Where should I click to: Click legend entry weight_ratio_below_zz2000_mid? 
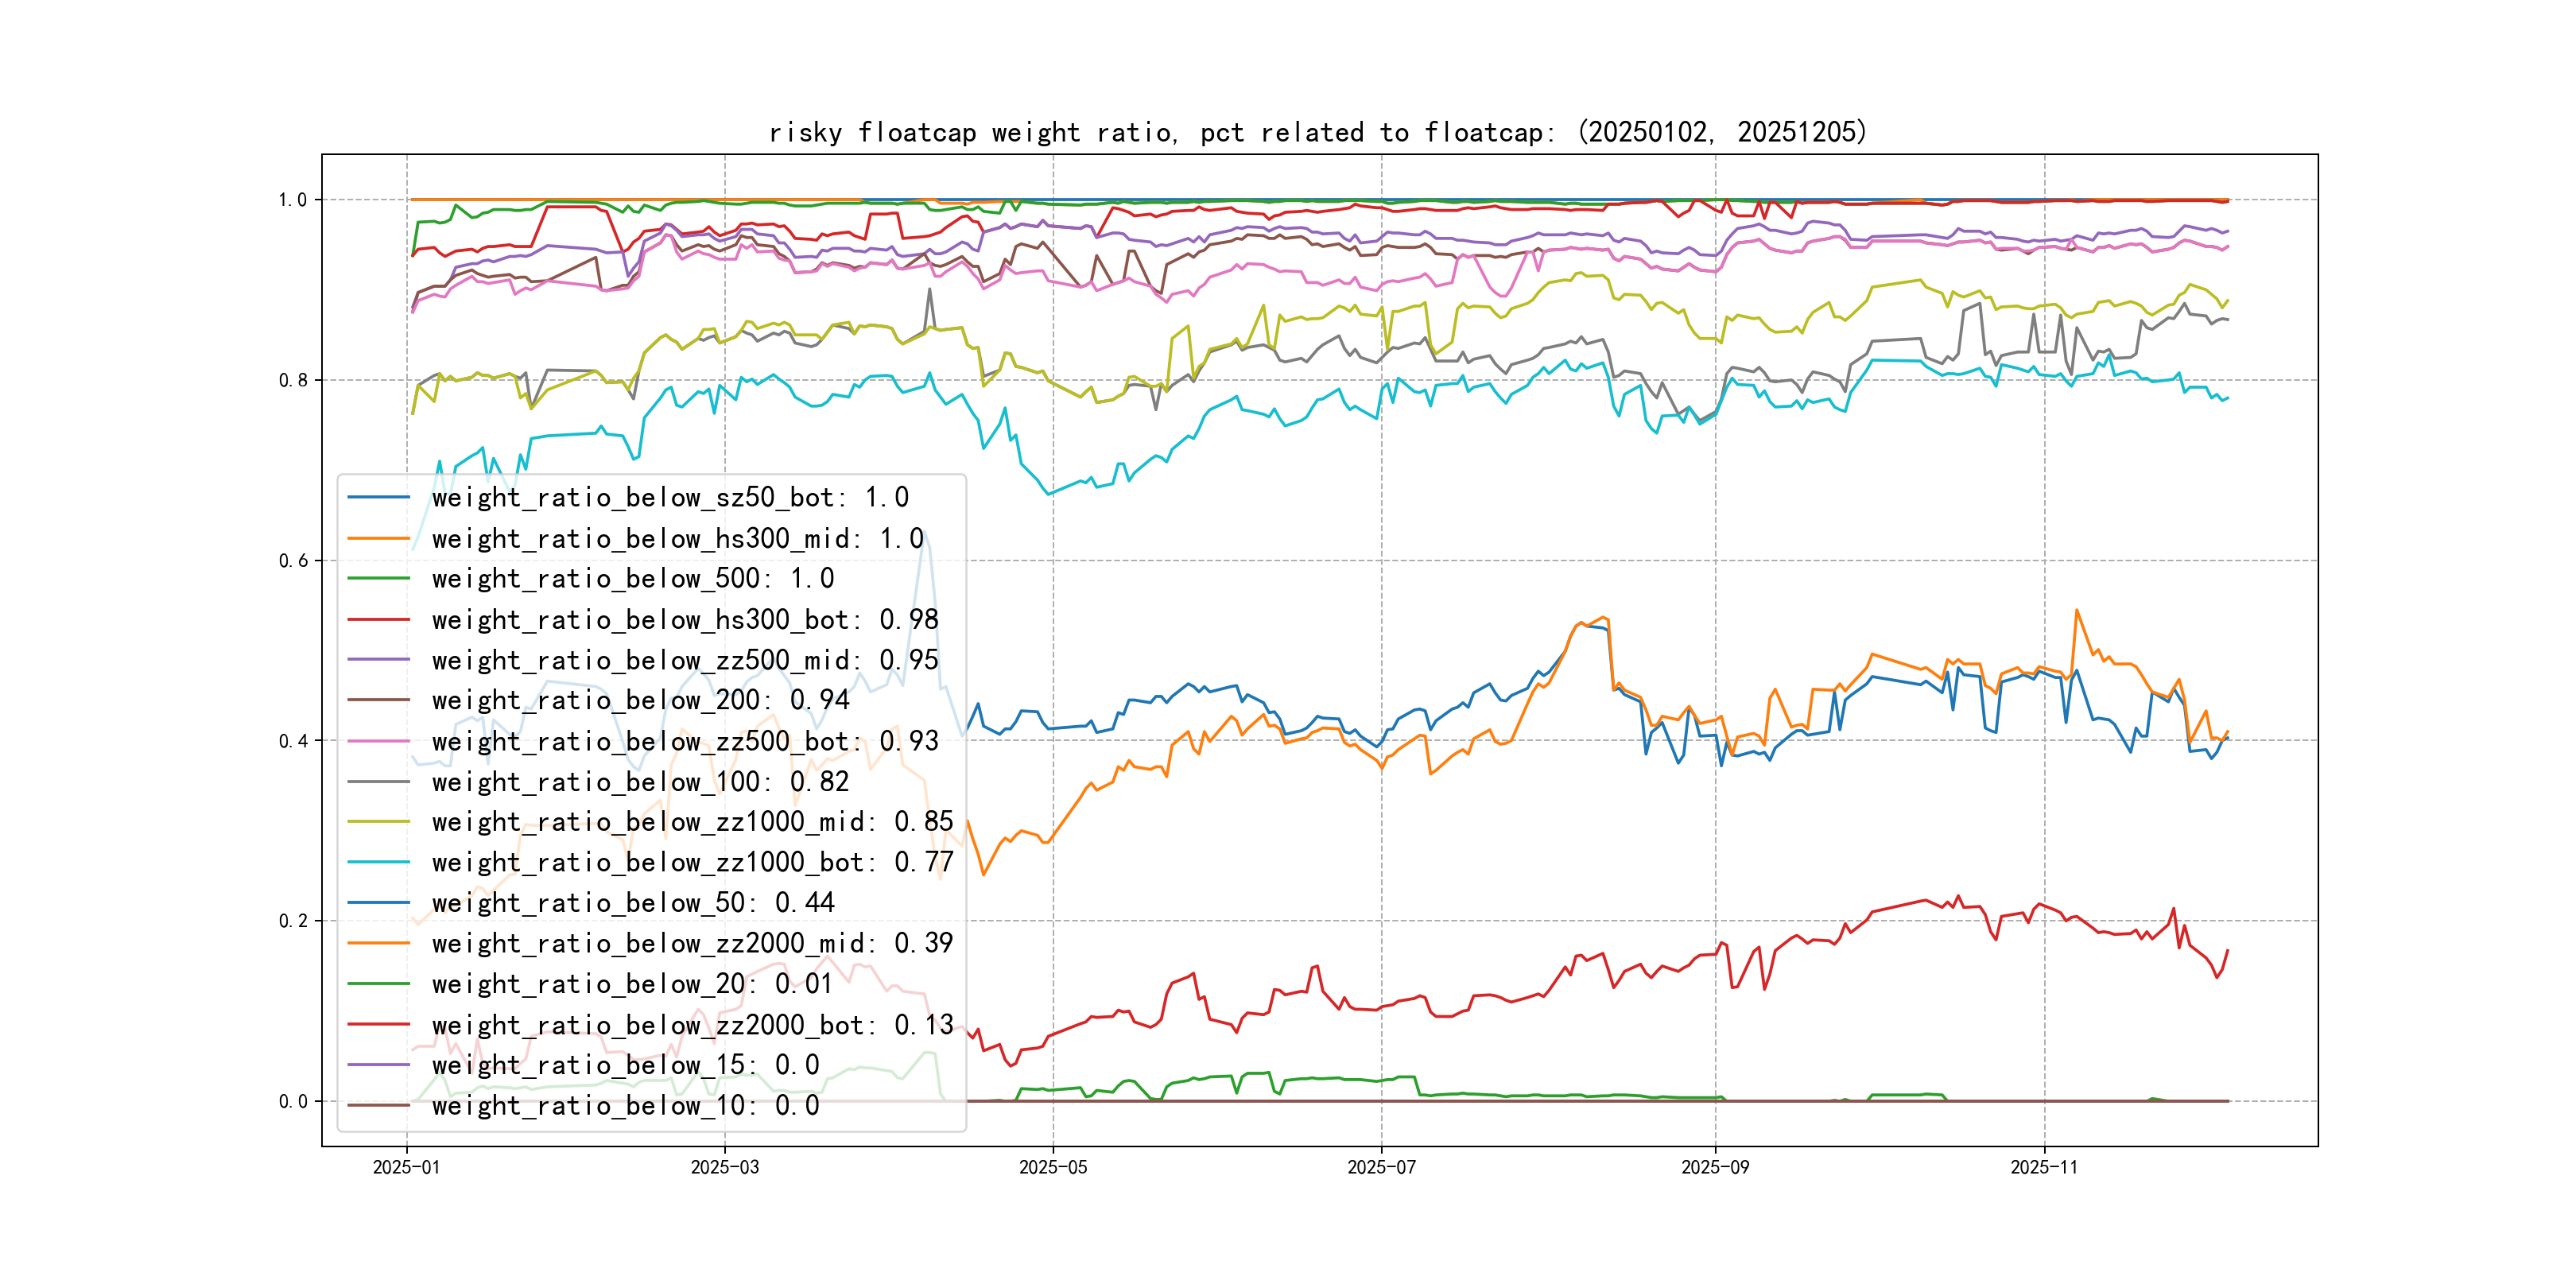click(x=692, y=944)
